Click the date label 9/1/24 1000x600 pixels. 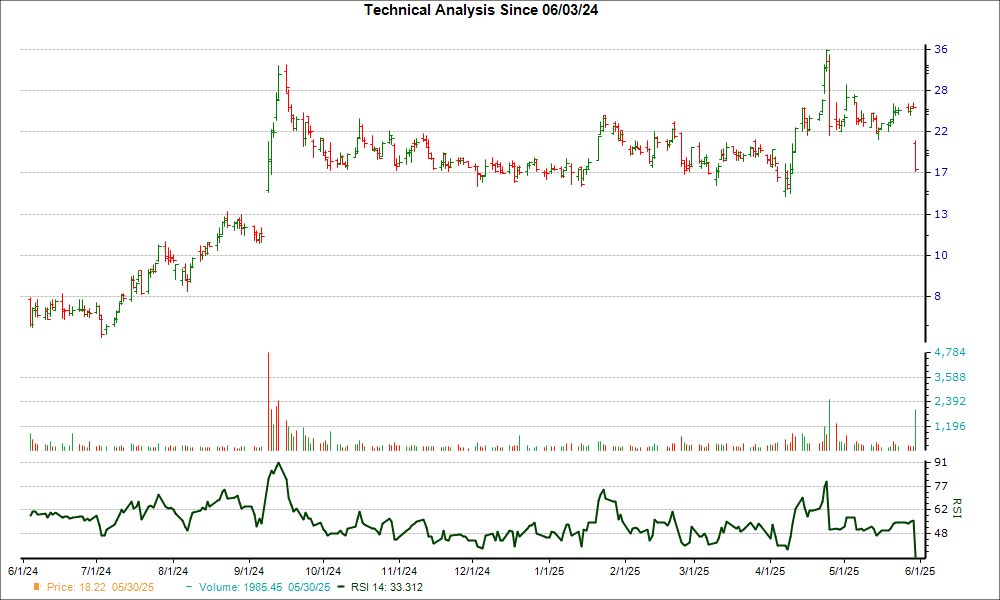click(249, 571)
